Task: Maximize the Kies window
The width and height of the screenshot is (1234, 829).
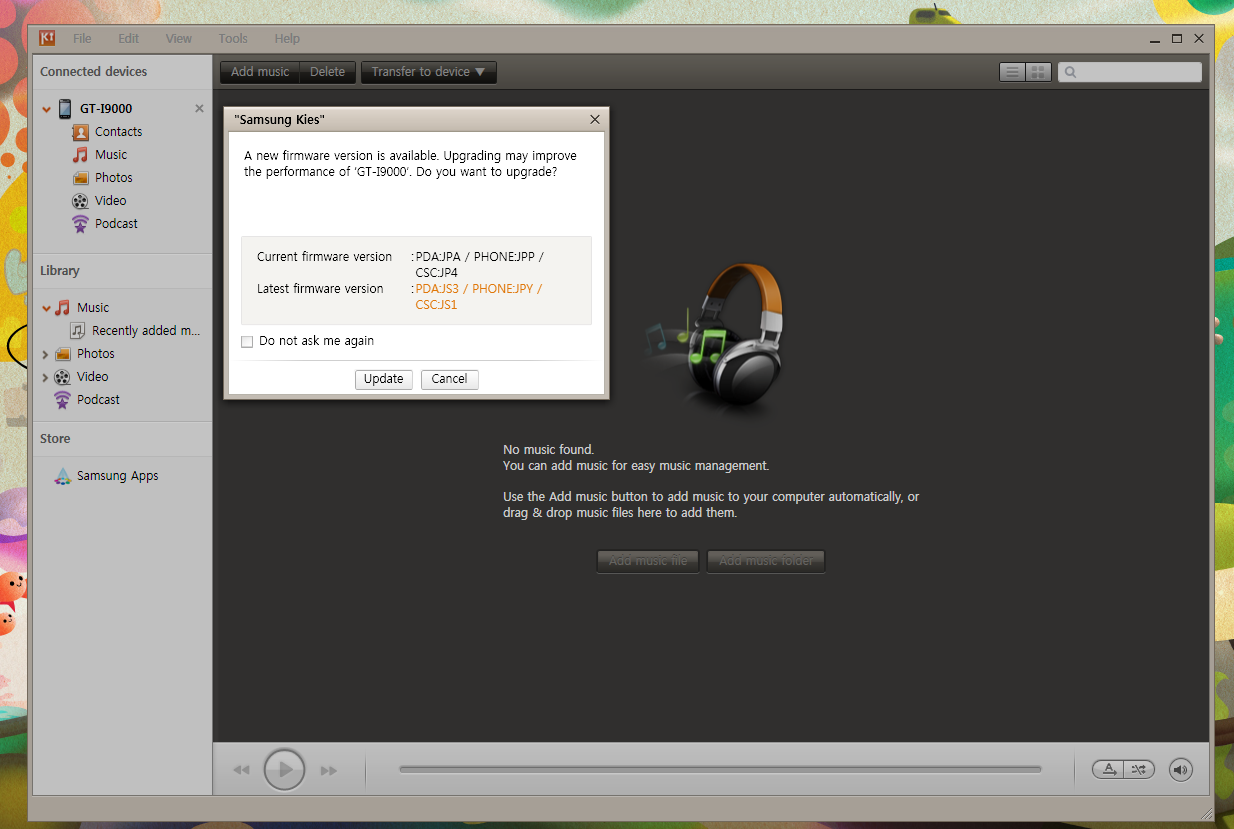Action: 1177,39
